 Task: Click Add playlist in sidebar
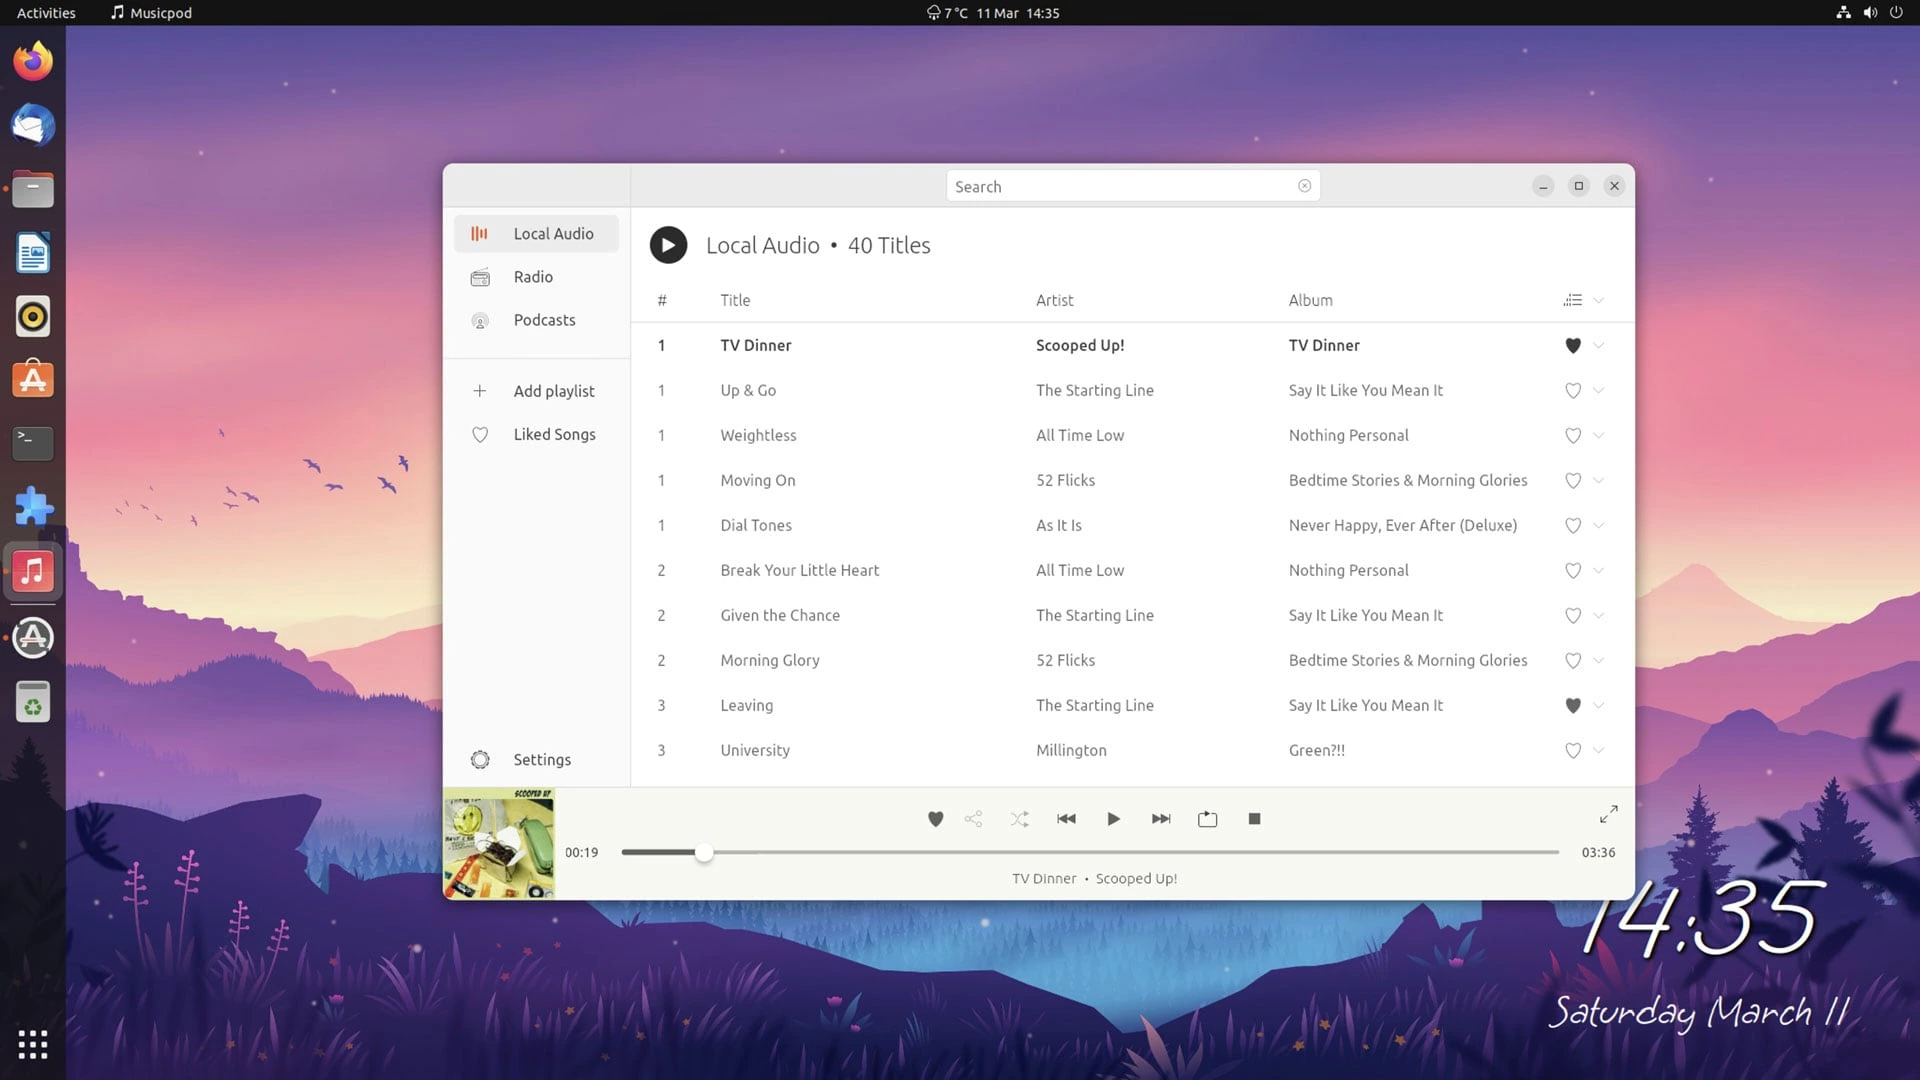pos(536,391)
